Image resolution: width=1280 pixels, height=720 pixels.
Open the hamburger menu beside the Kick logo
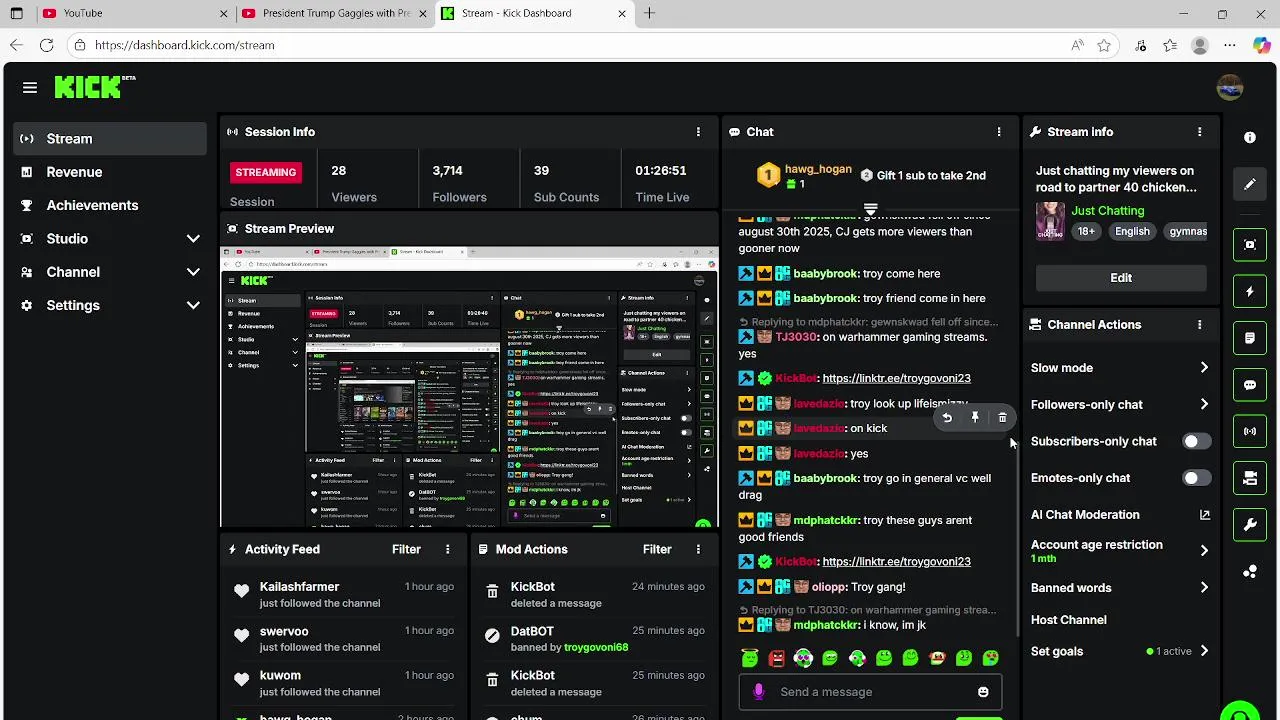(x=30, y=88)
